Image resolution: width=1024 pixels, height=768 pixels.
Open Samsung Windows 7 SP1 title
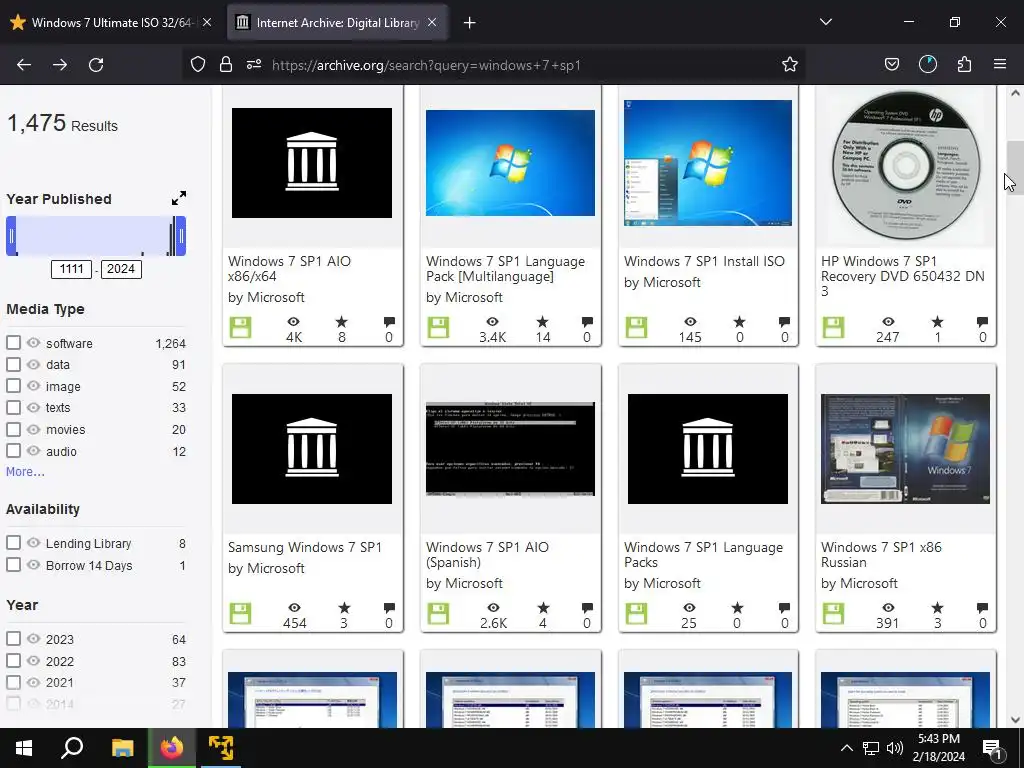coord(305,547)
